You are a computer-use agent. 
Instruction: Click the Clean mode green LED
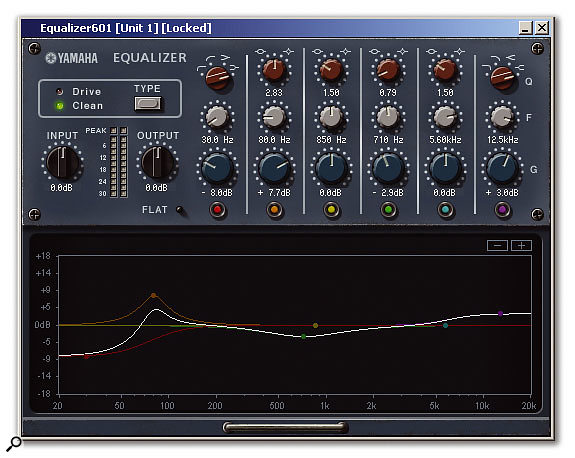(x=59, y=106)
